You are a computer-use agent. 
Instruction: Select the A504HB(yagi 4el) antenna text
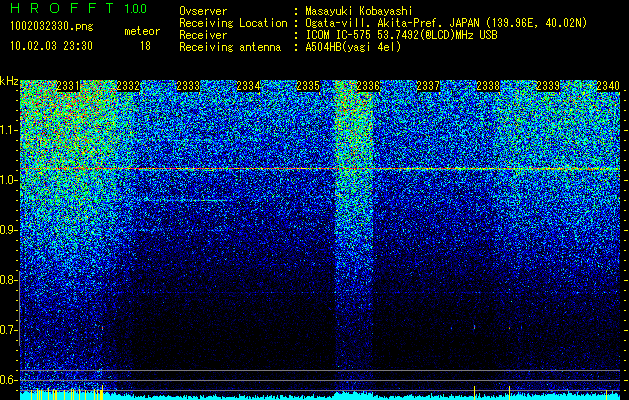pyautogui.click(x=353, y=47)
